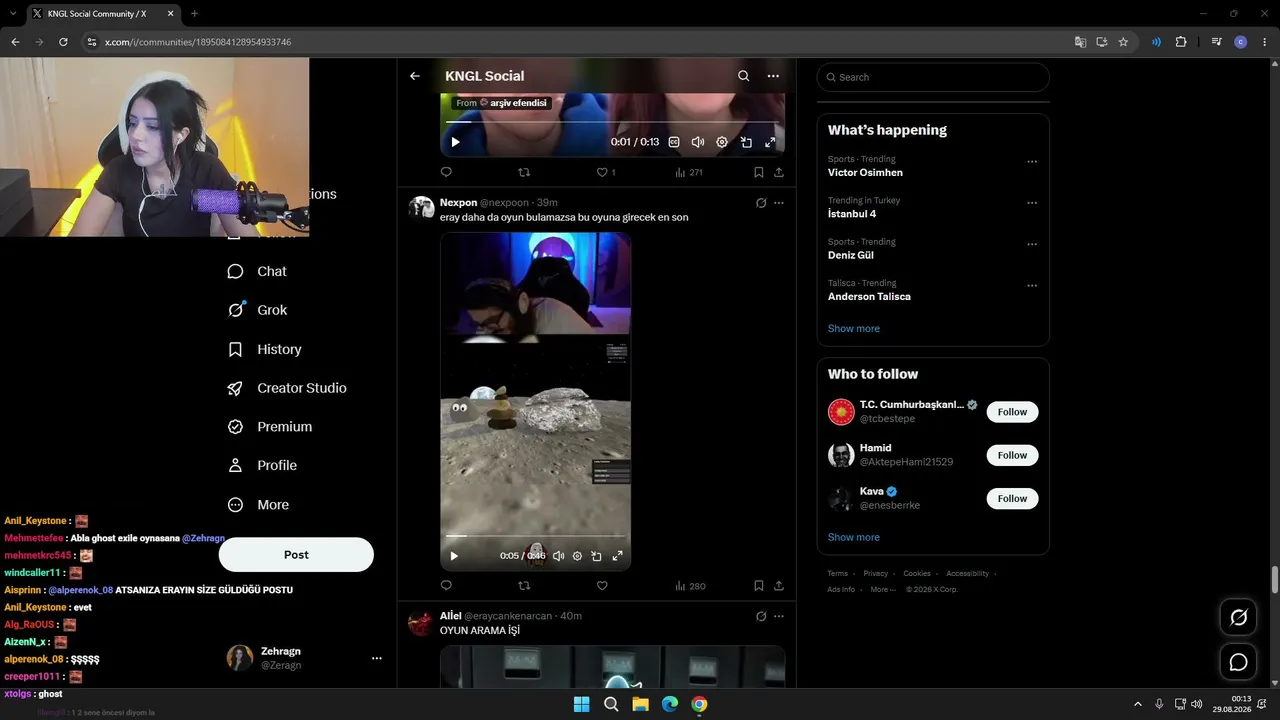The image size is (1280, 720).
Task: Open options for Anderson Talisca trend
Action: (x=1032, y=286)
